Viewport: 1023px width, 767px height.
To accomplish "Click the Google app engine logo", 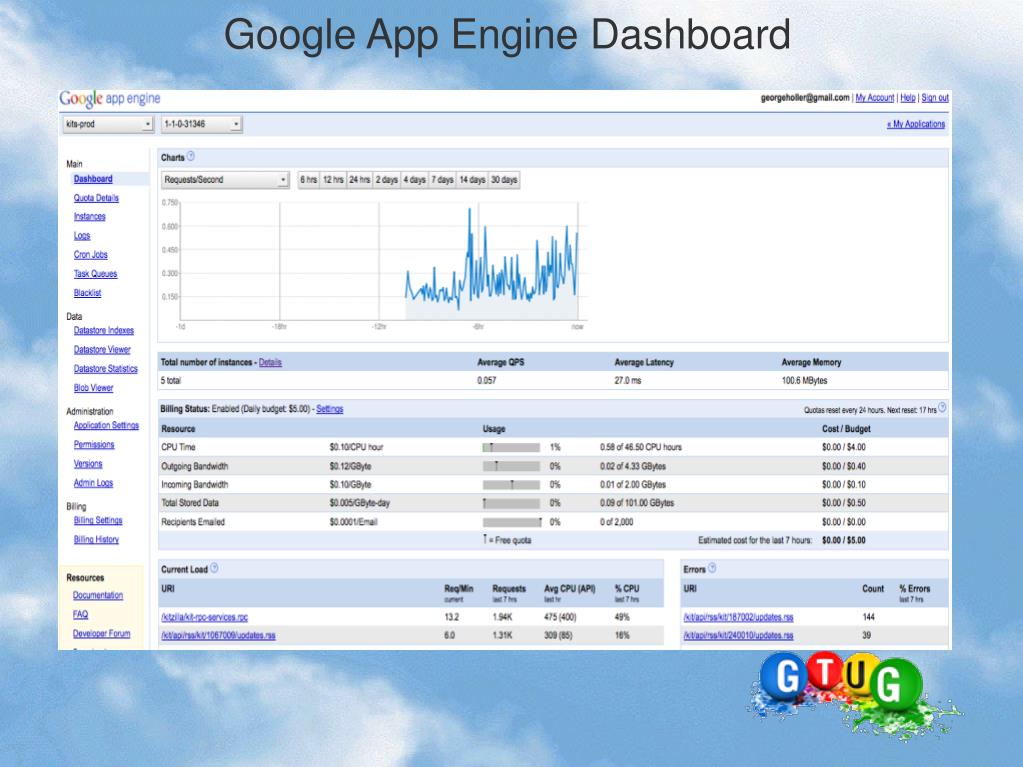I will pos(110,98).
